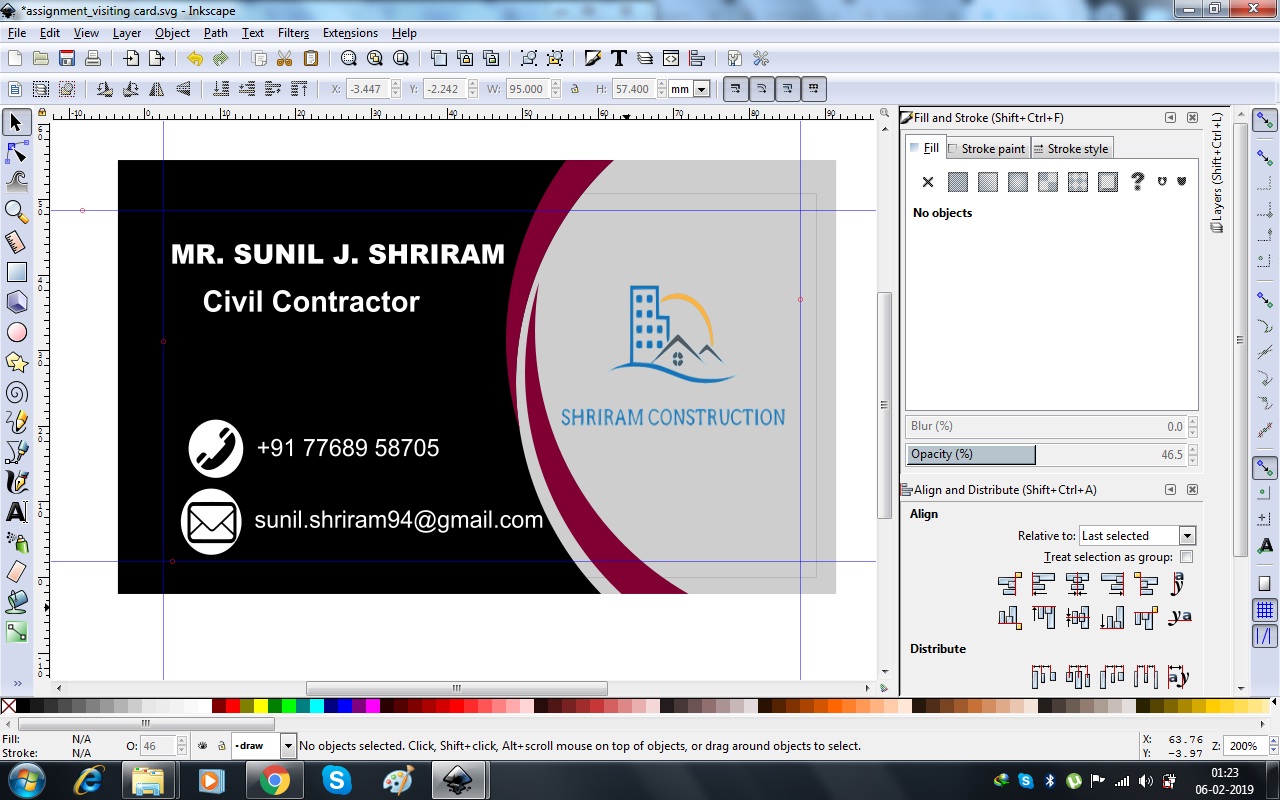Image resolution: width=1280 pixels, height=800 pixels.
Task: Toggle visibility of the draw layer
Action: tap(204, 746)
